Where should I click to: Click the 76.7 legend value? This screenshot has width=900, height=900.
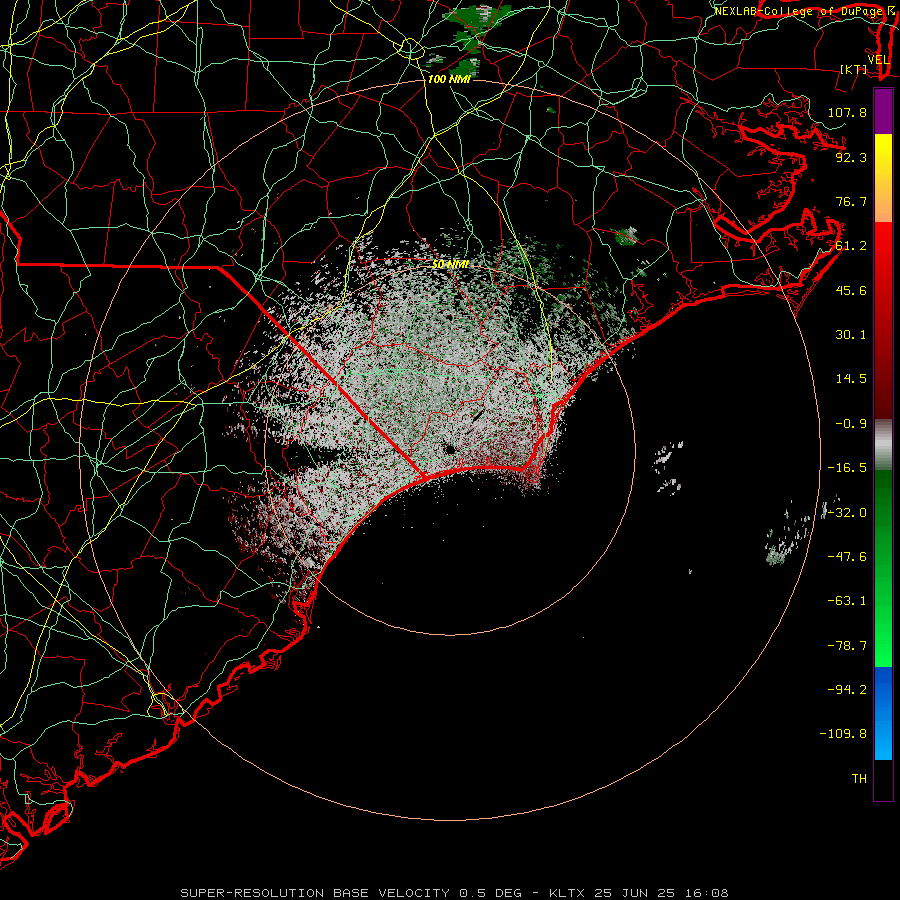point(851,201)
